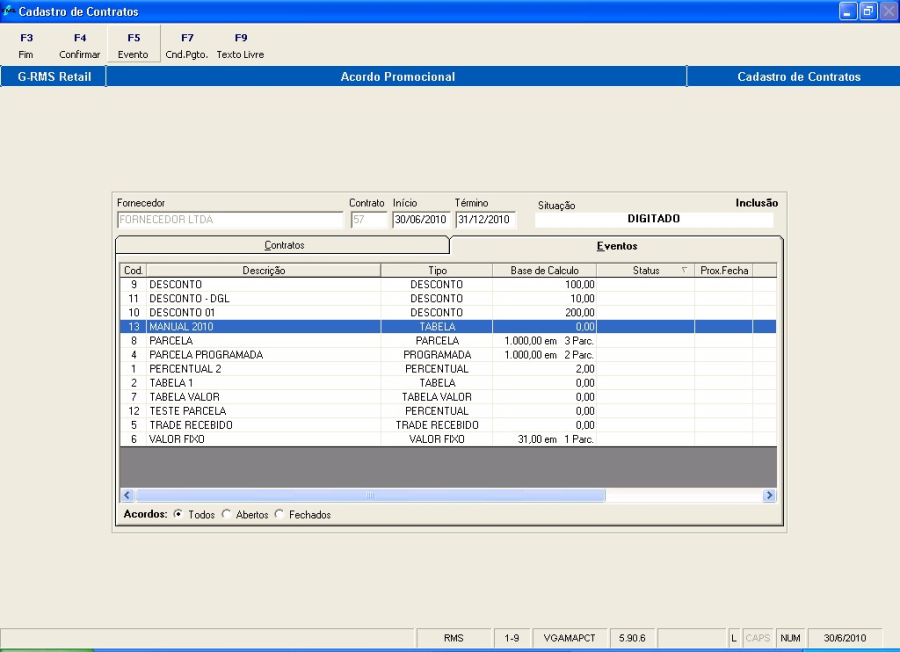Click the NUM status bar indicator

pyautogui.click(x=790, y=638)
